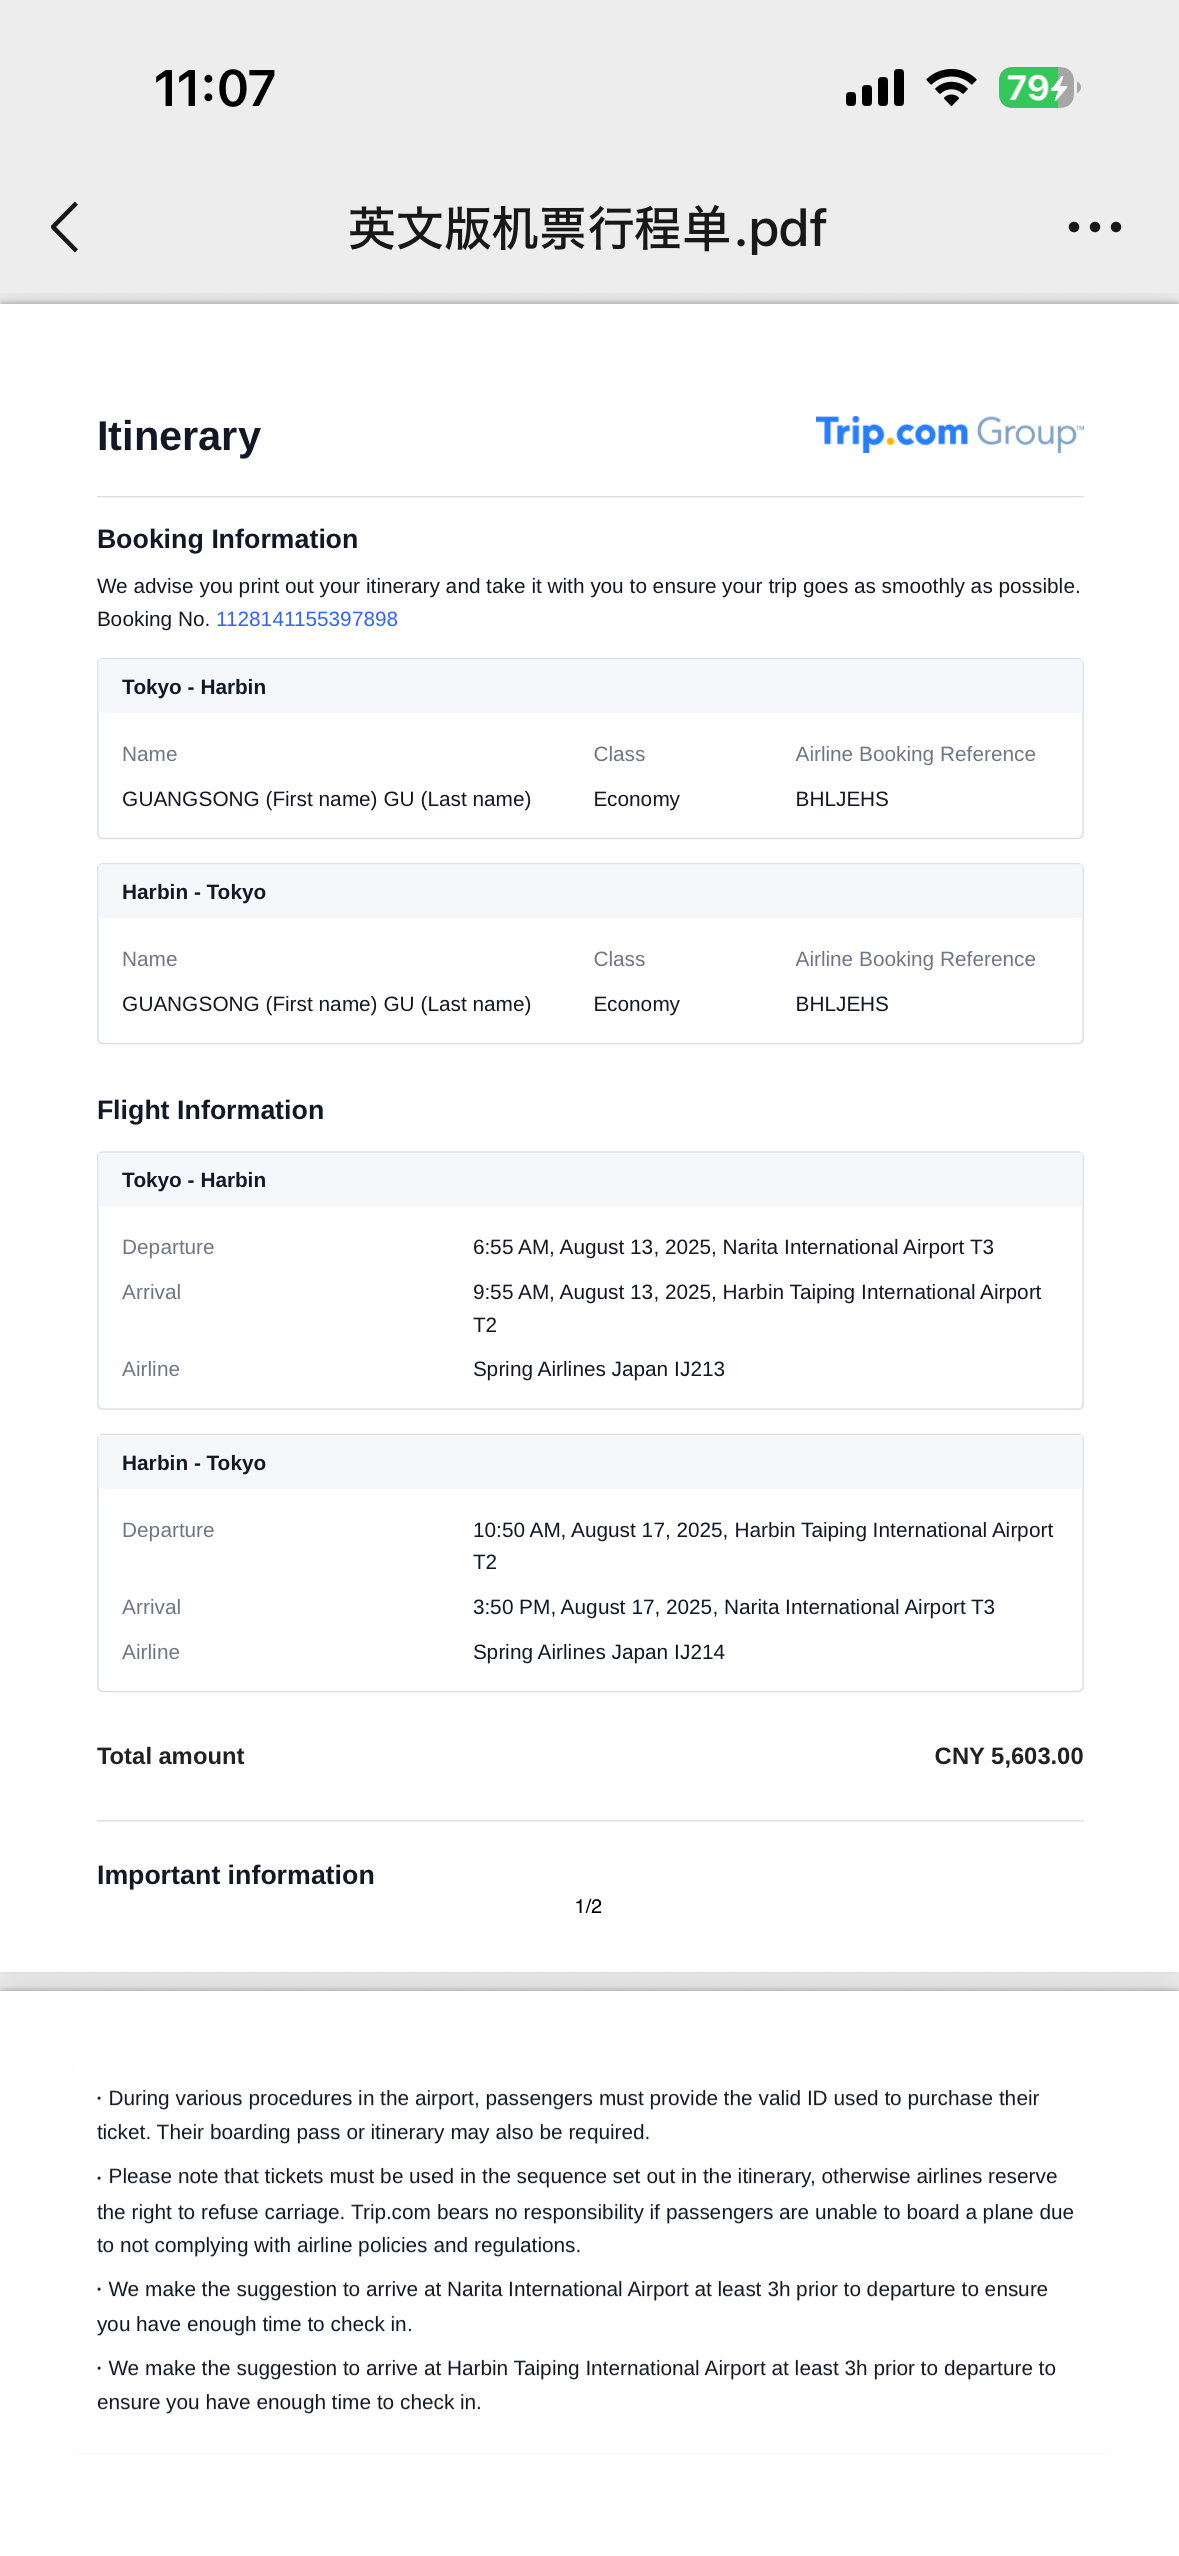Tap Spring Airlines Japan IJ213 flight text
The height and width of the screenshot is (2556, 1179).
click(598, 1369)
